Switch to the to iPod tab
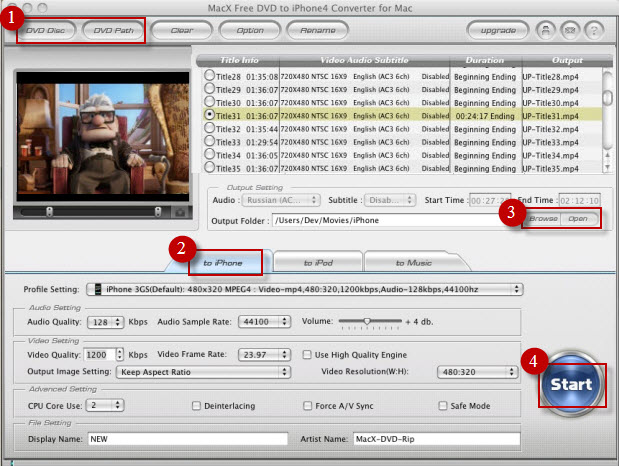Screen dimensions: 619x466 pyautogui.click(x=318, y=263)
